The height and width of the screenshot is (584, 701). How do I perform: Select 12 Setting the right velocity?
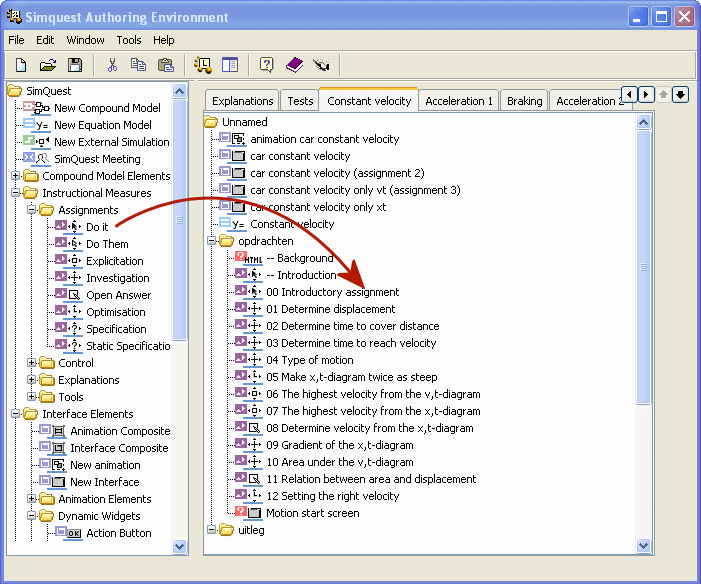click(x=333, y=496)
